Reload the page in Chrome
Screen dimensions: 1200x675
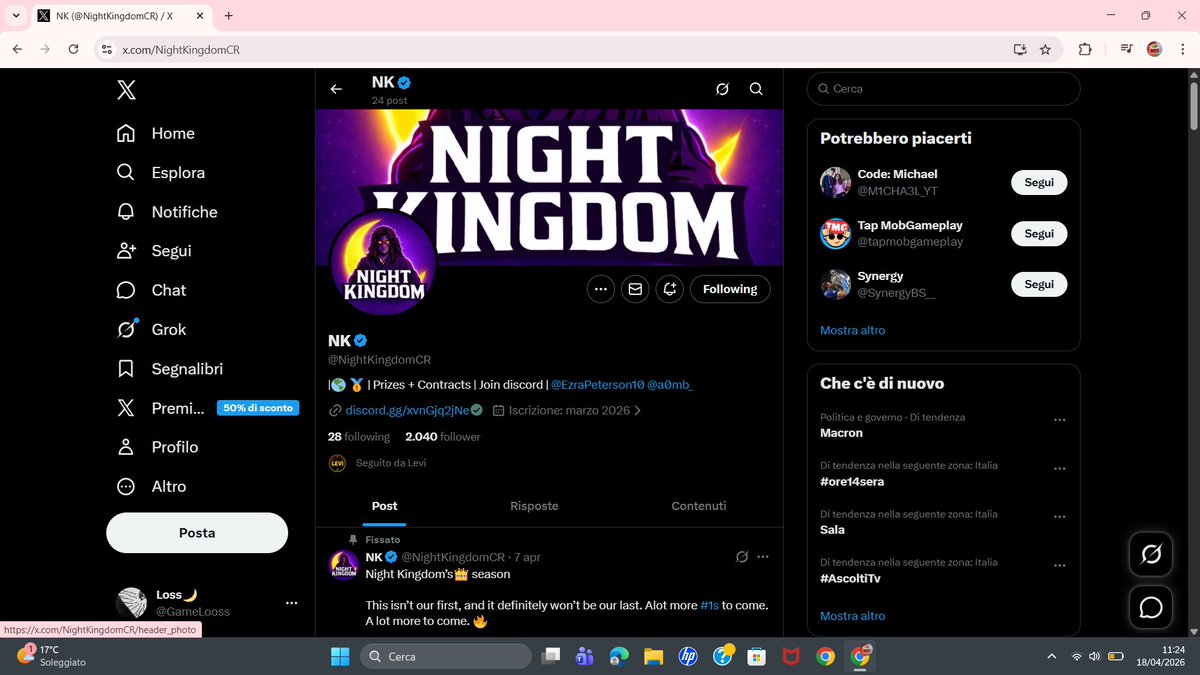(73, 48)
